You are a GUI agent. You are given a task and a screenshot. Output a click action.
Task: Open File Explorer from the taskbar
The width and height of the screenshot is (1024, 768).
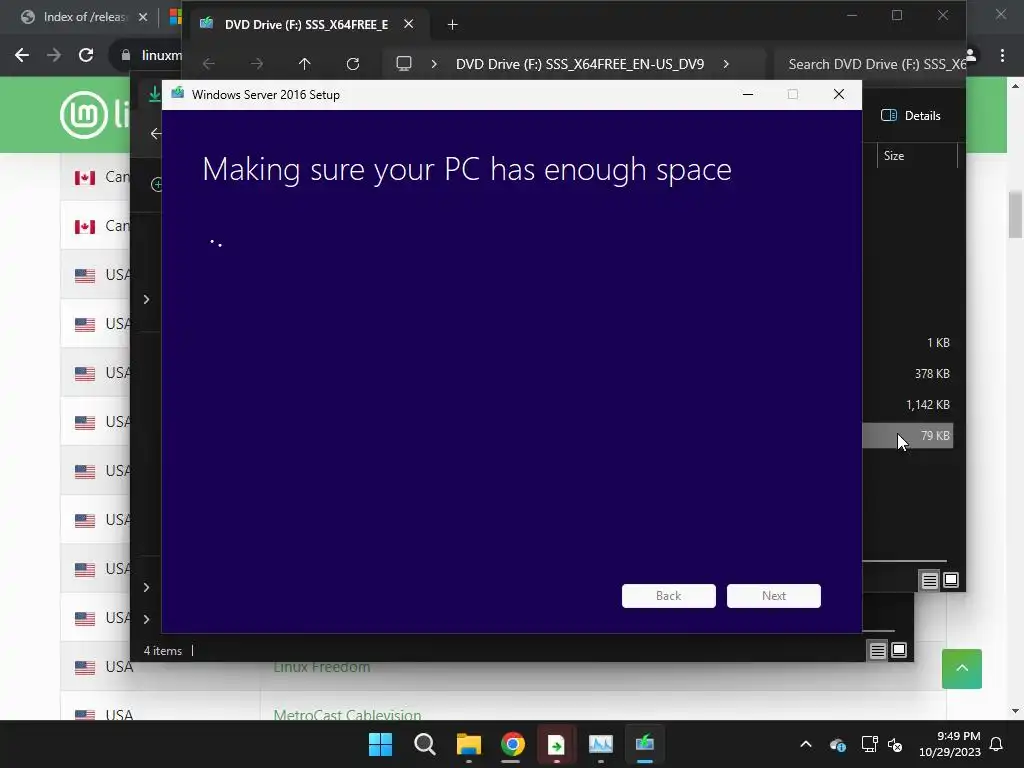468,744
